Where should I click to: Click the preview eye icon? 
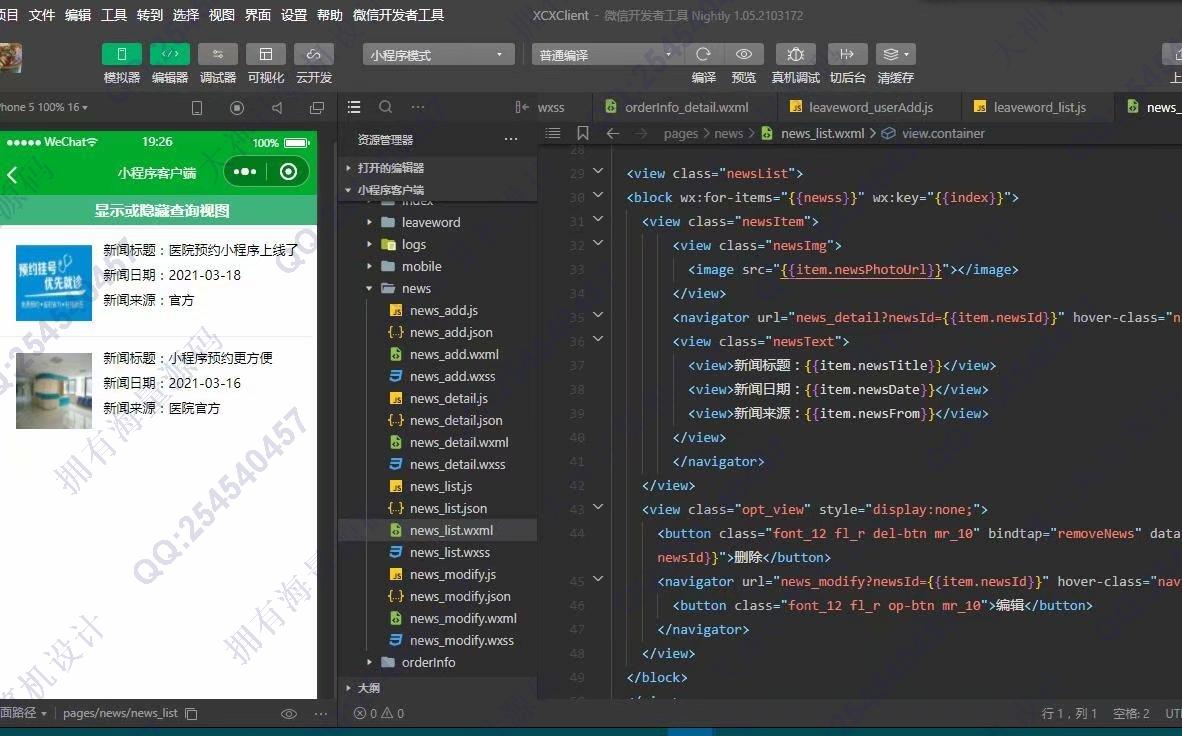(743, 55)
